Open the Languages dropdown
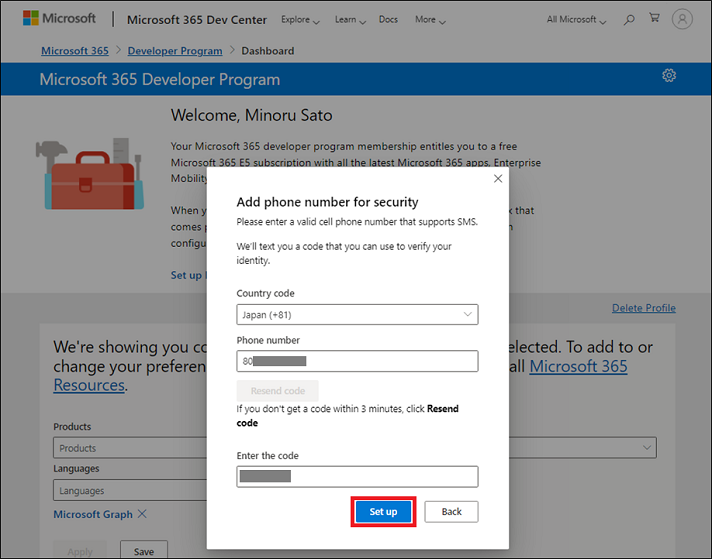Viewport: 712px width, 559px height. coord(130,490)
